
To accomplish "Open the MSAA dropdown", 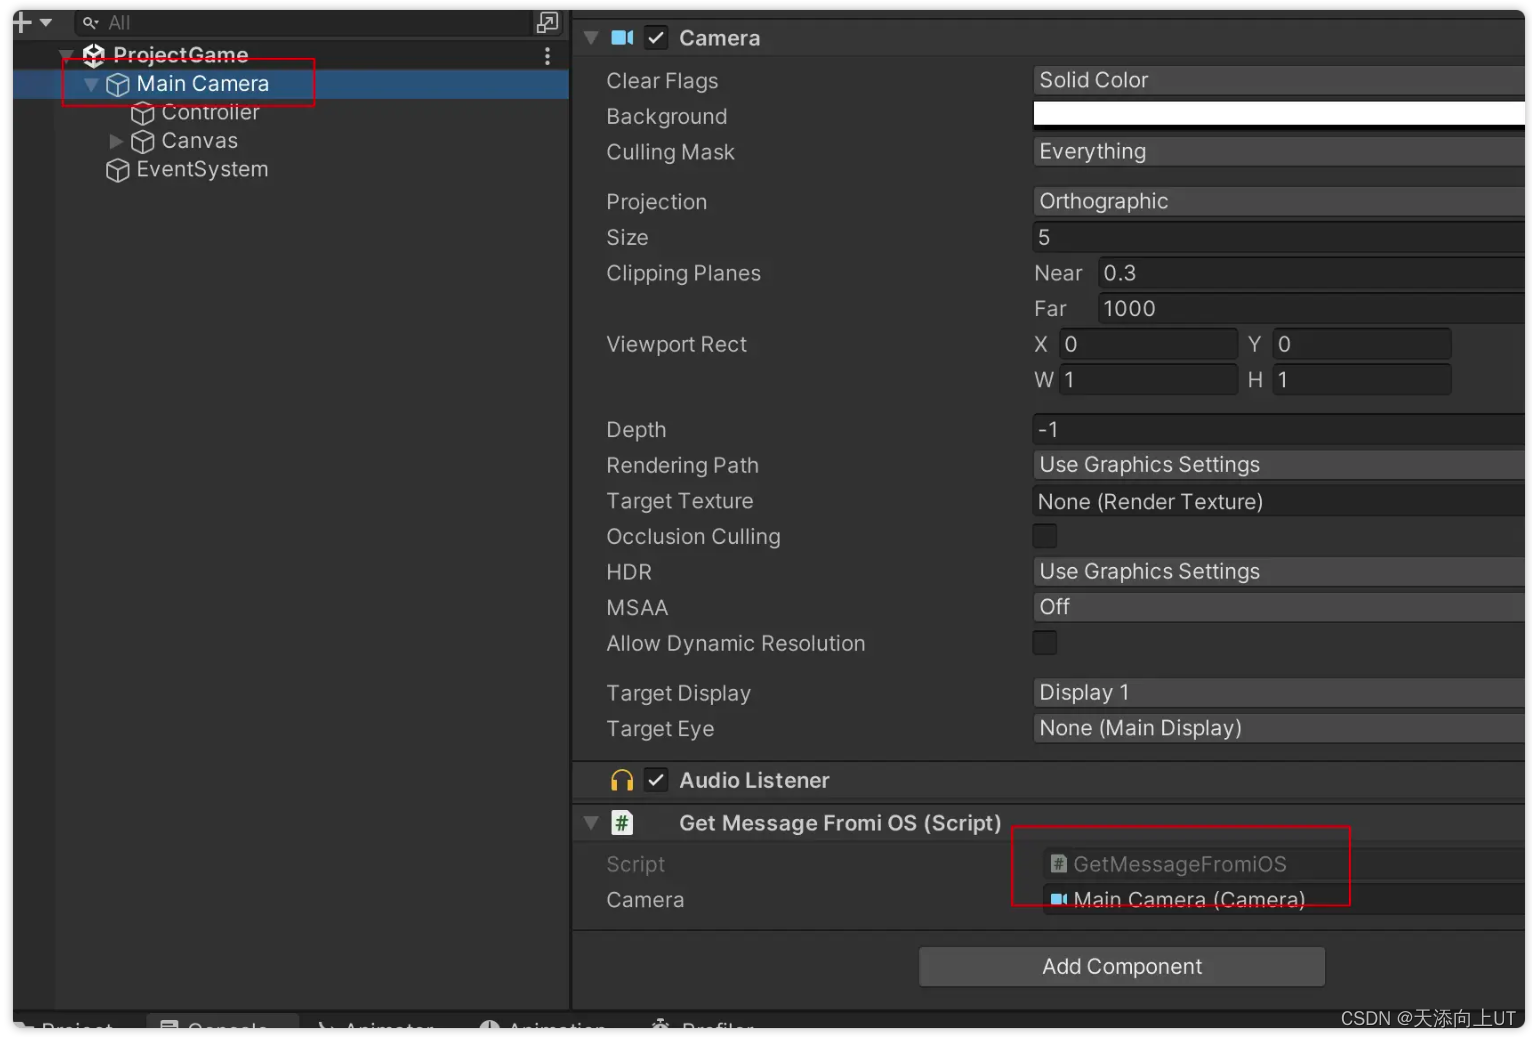I will coord(1278,607).
